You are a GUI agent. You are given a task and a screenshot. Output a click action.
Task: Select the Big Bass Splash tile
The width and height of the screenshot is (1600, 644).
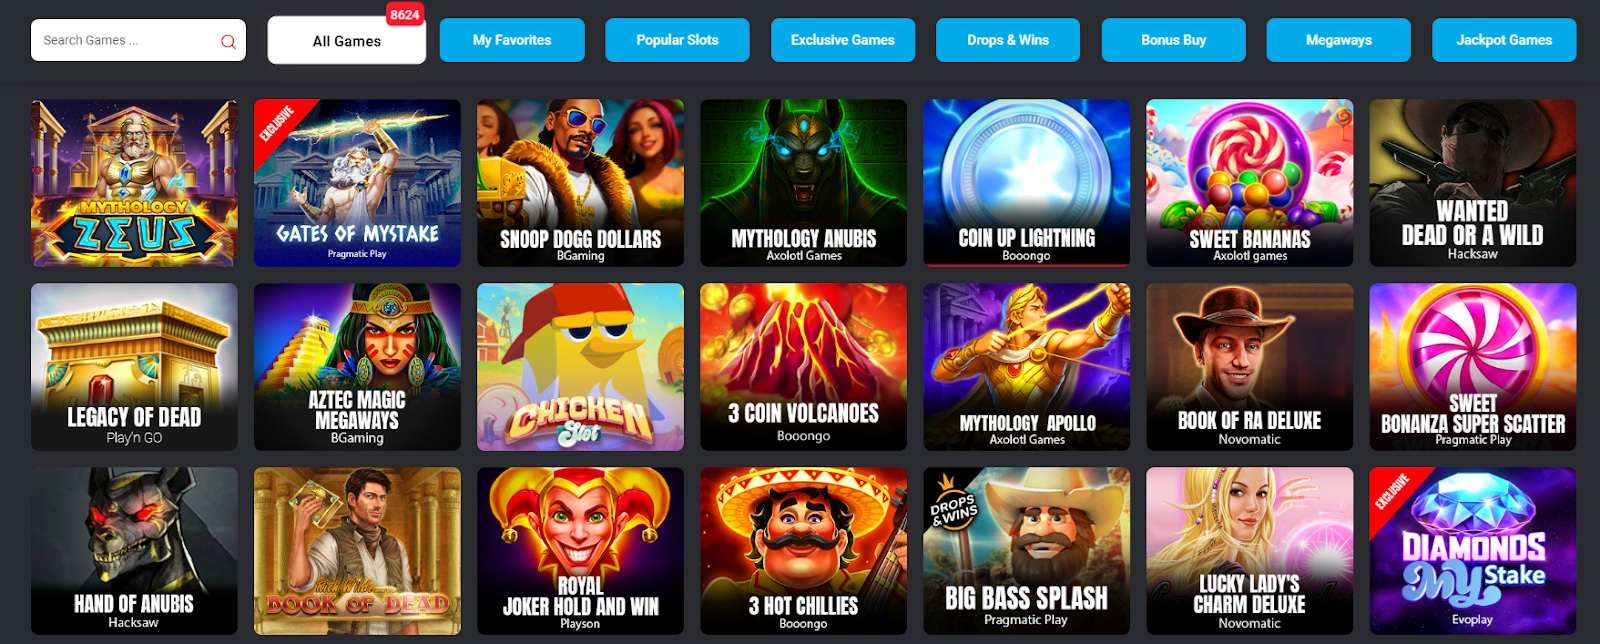(1026, 551)
